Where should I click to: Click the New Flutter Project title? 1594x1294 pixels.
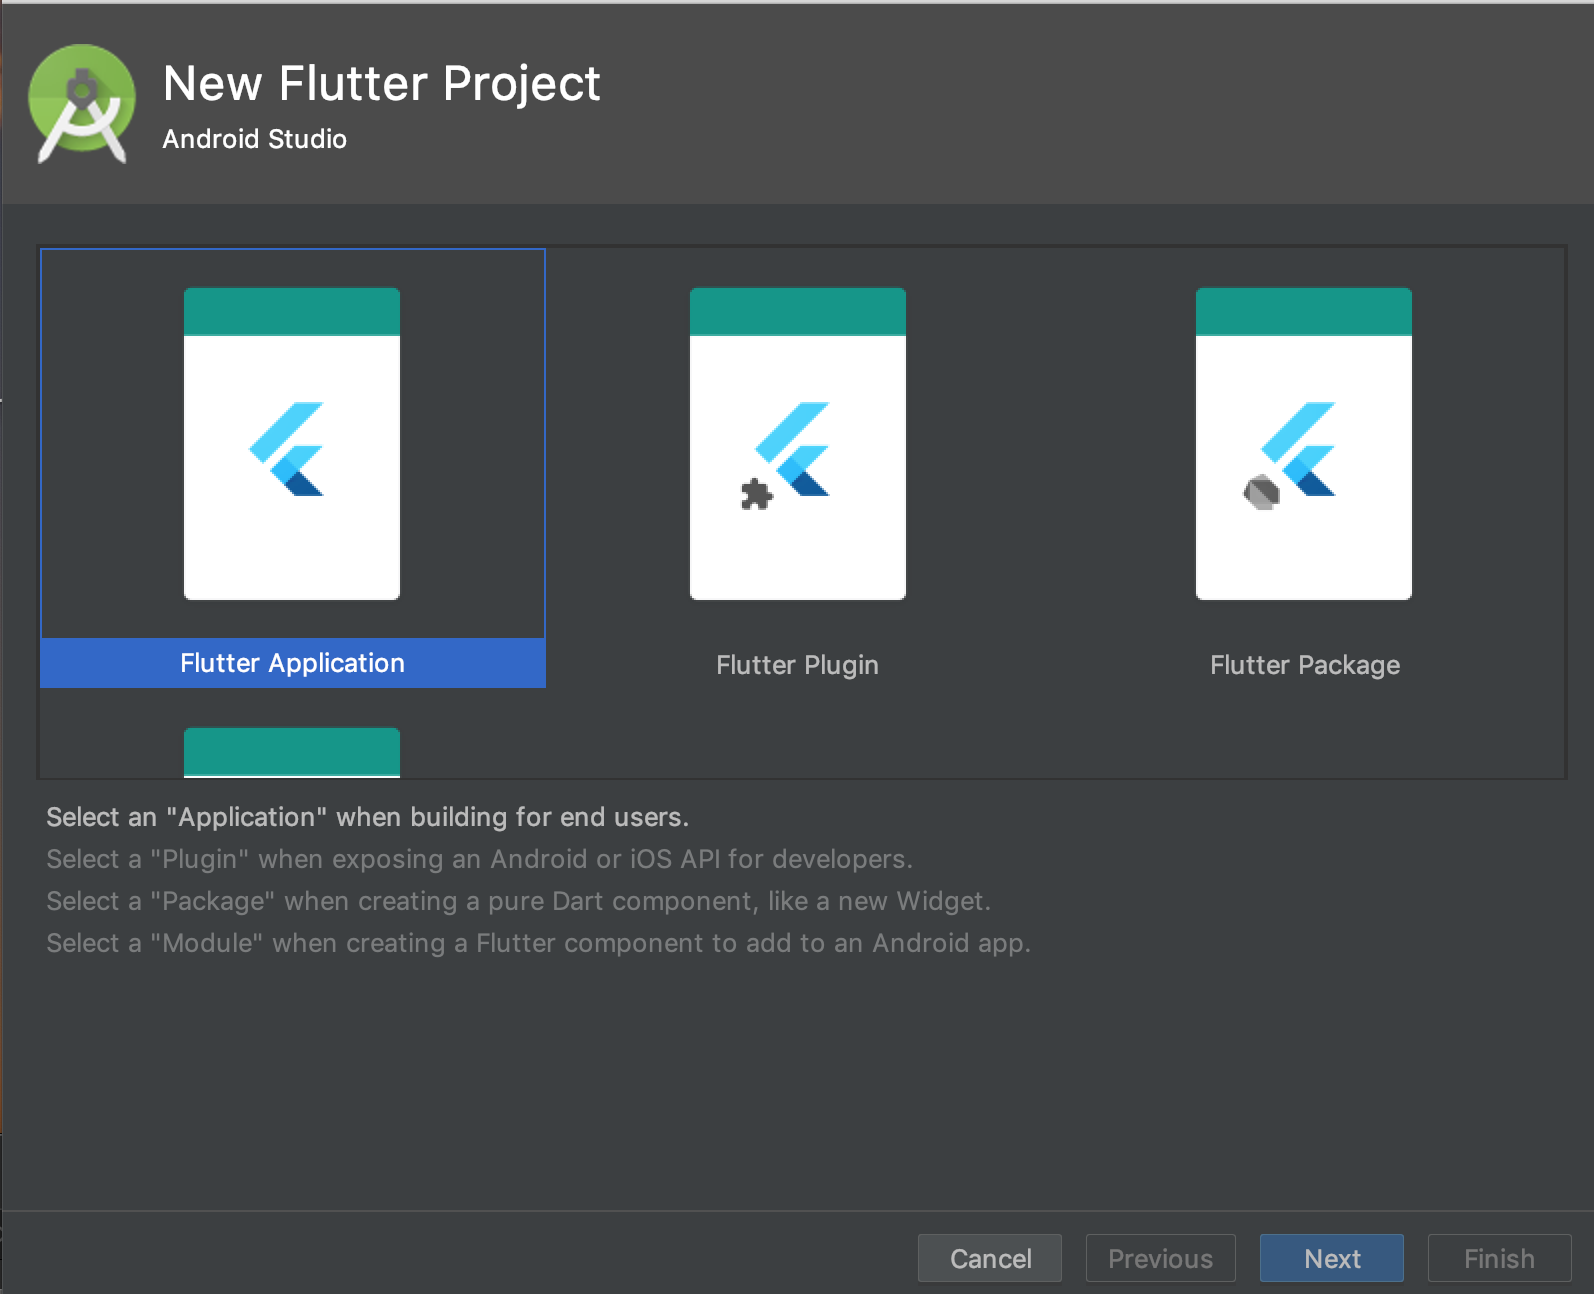(382, 83)
